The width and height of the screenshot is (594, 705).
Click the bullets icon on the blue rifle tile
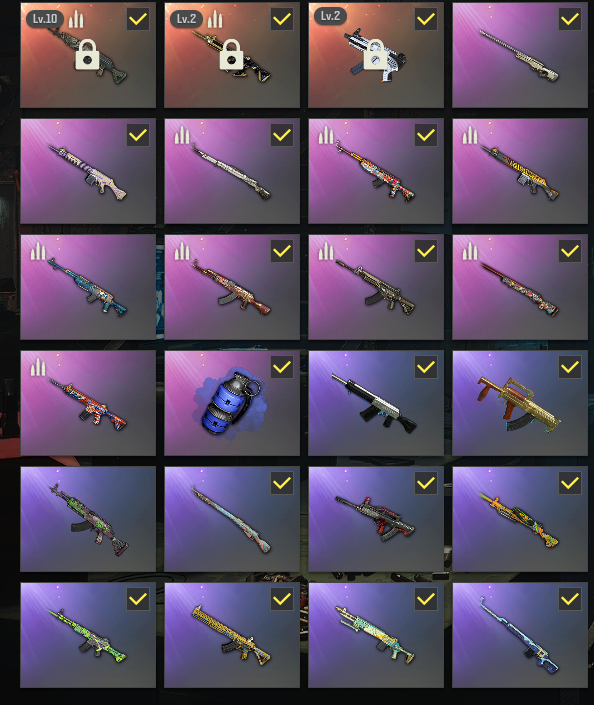[38, 251]
